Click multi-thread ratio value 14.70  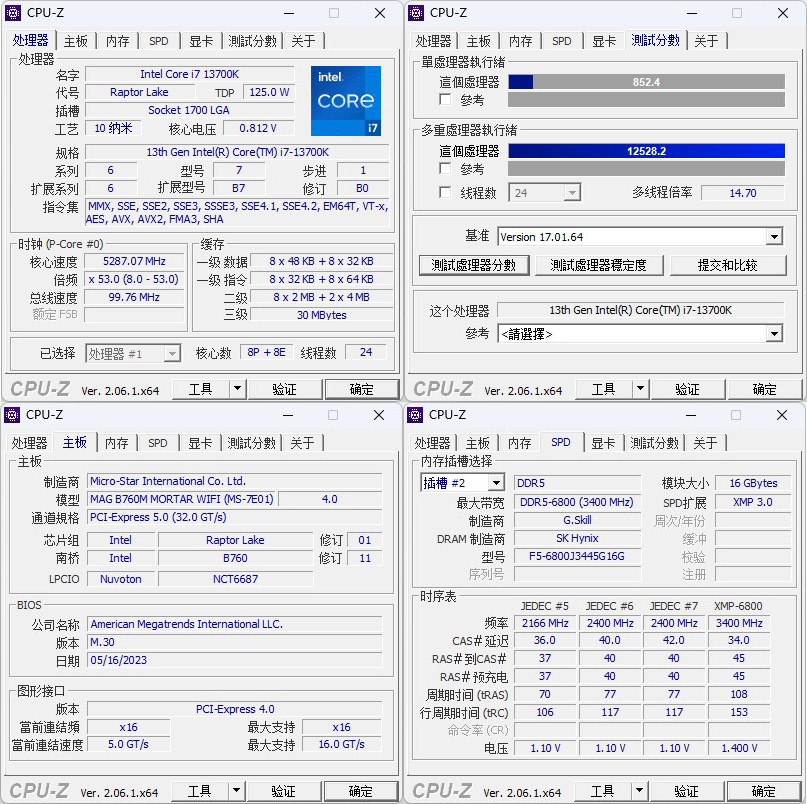coord(743,193)
